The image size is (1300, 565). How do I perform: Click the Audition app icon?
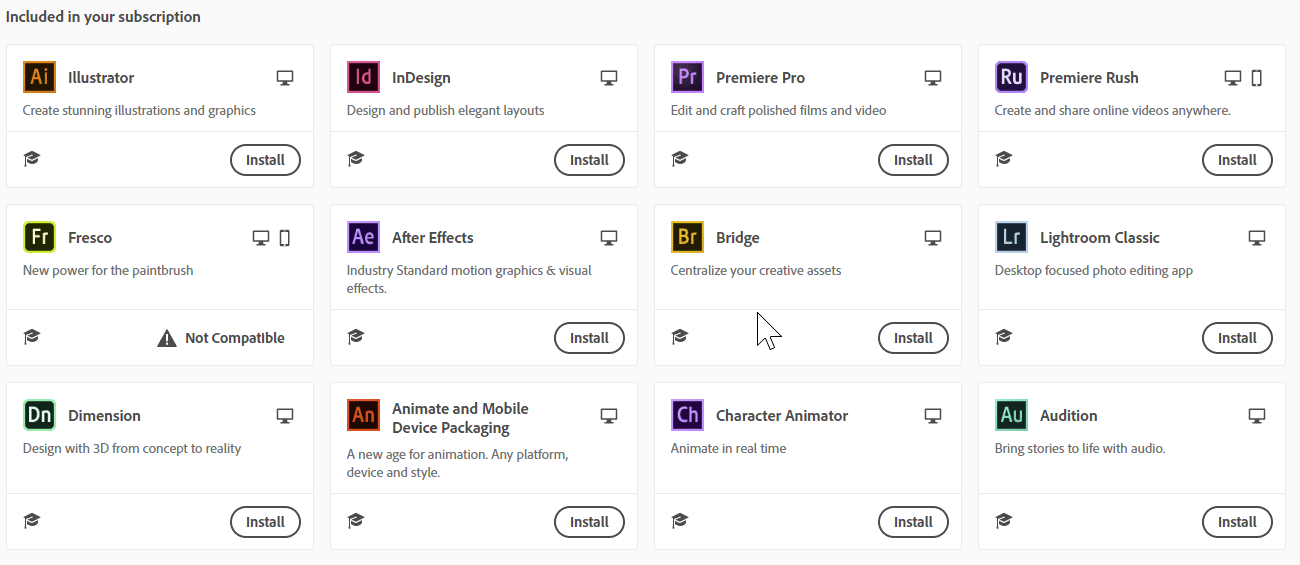(x=1011, y=415)
